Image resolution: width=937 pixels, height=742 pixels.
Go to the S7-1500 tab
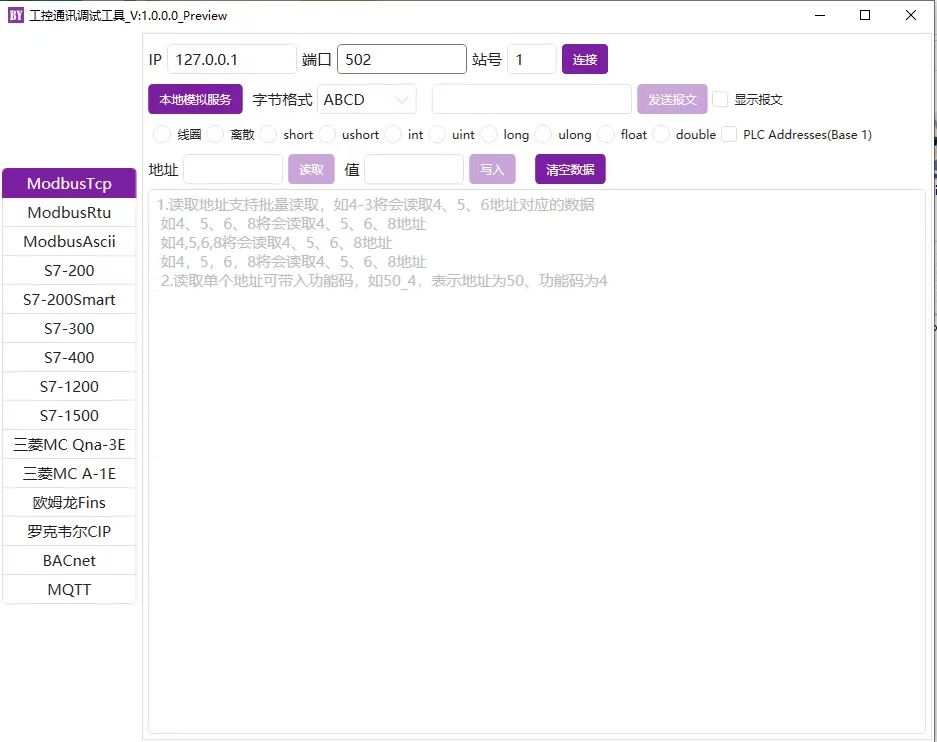69,415
